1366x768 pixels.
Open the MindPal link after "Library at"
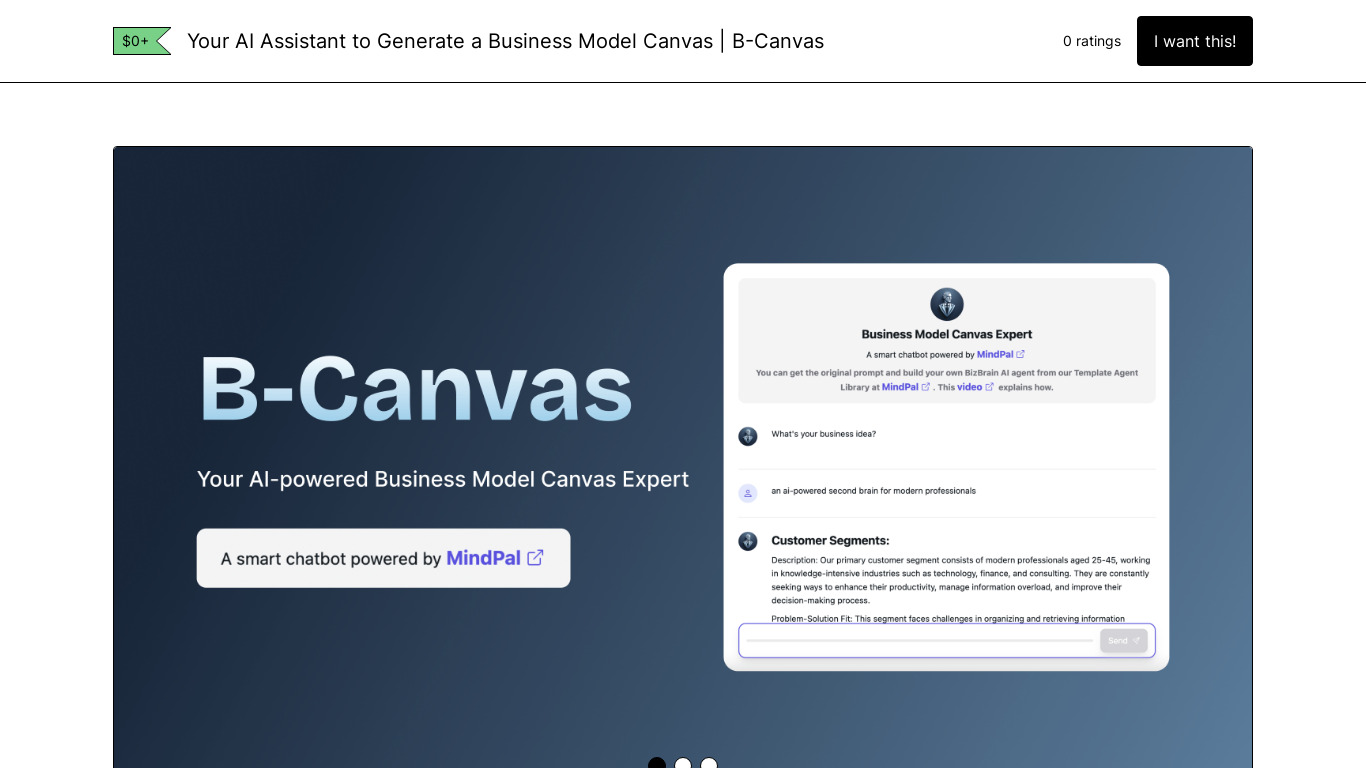[900, 387]
